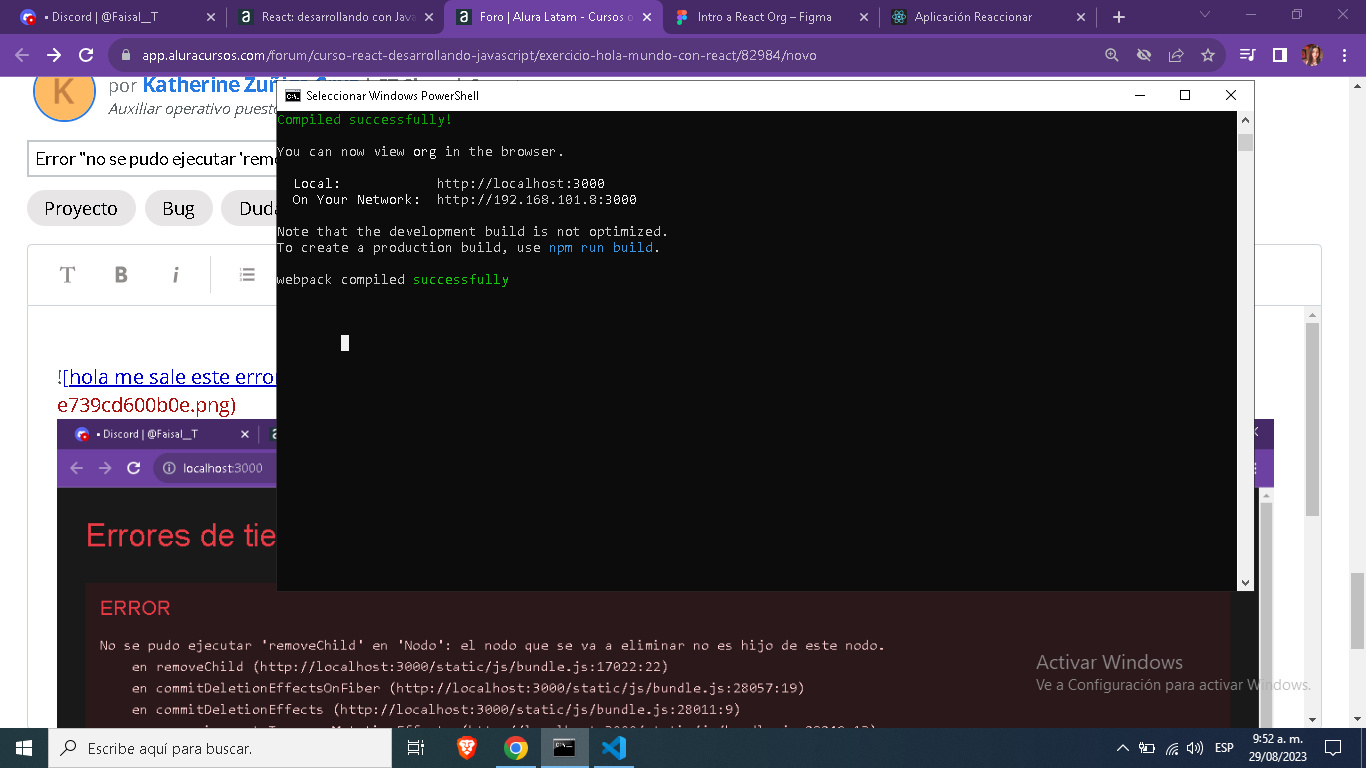Close the Figma Intro a React tab
The image size is (1366, 768).
coord(863,17)
